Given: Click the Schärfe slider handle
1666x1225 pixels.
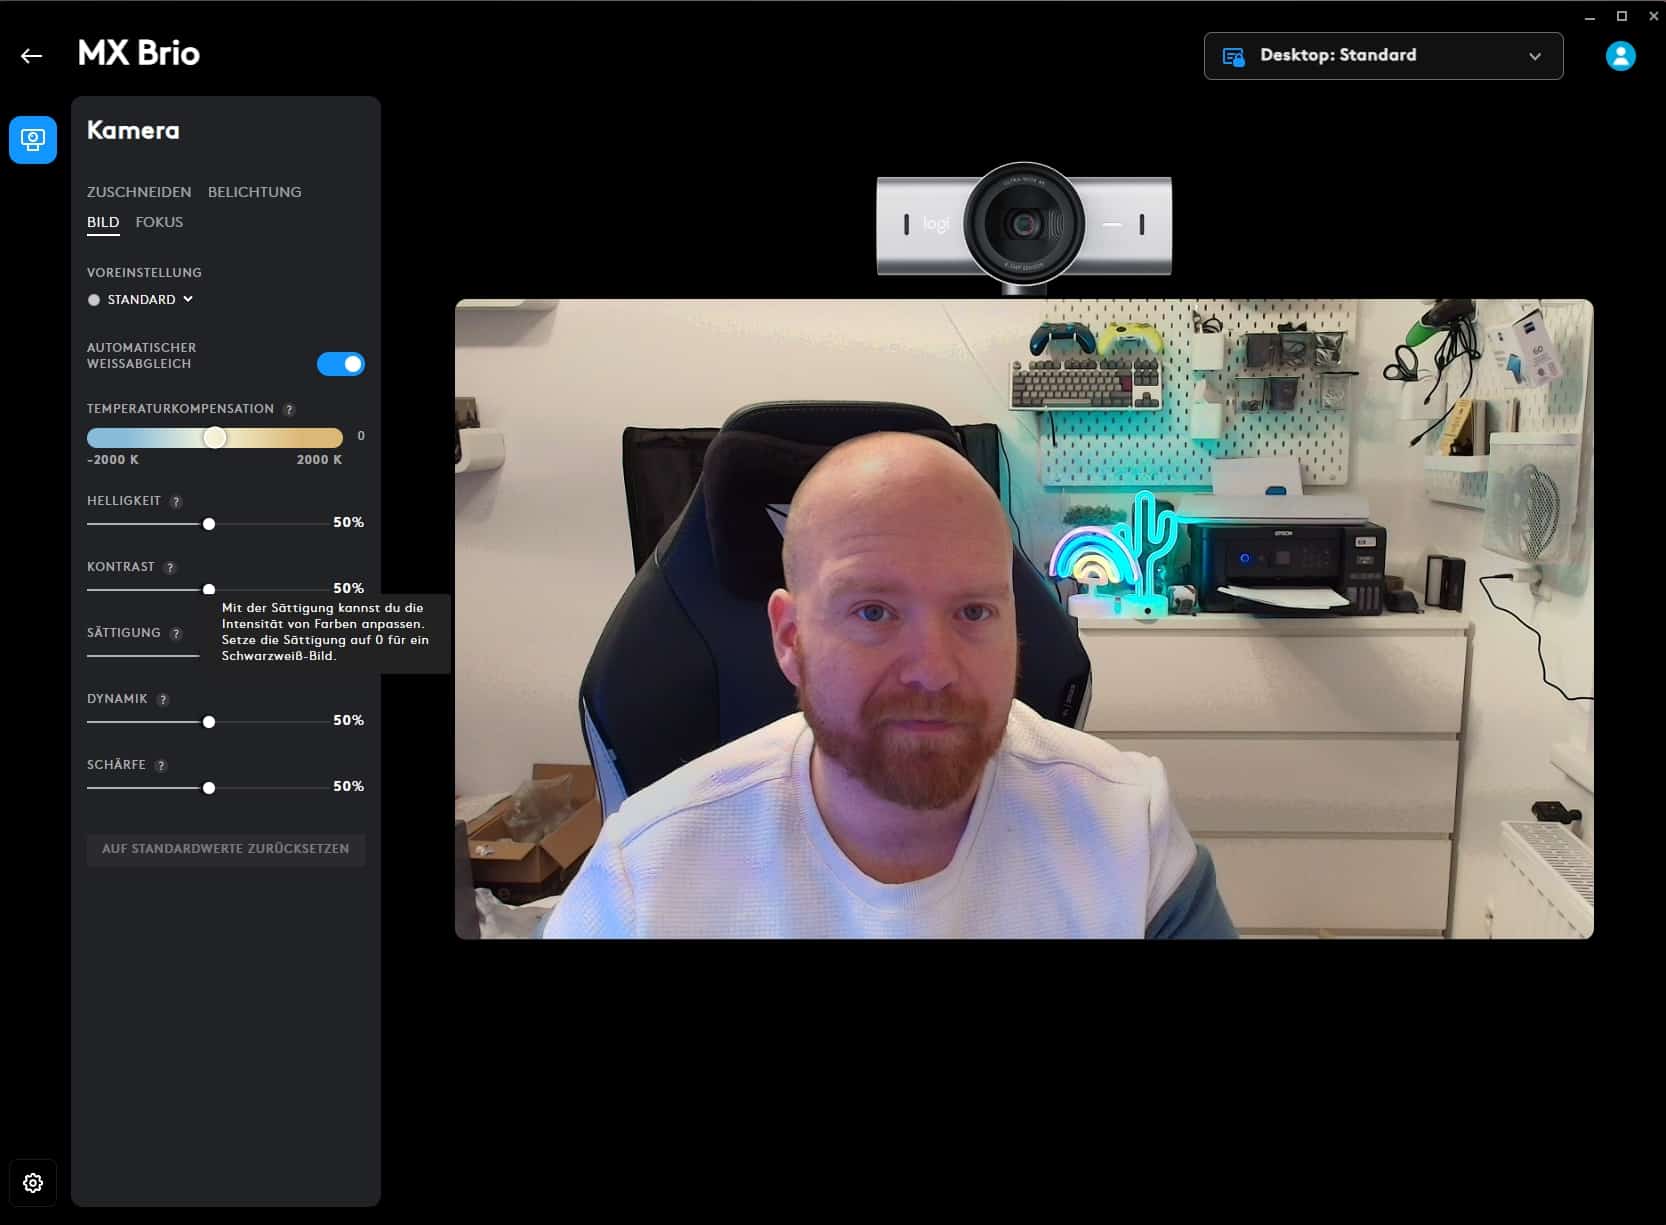Looking at the screenshot, I should point(209,788).
